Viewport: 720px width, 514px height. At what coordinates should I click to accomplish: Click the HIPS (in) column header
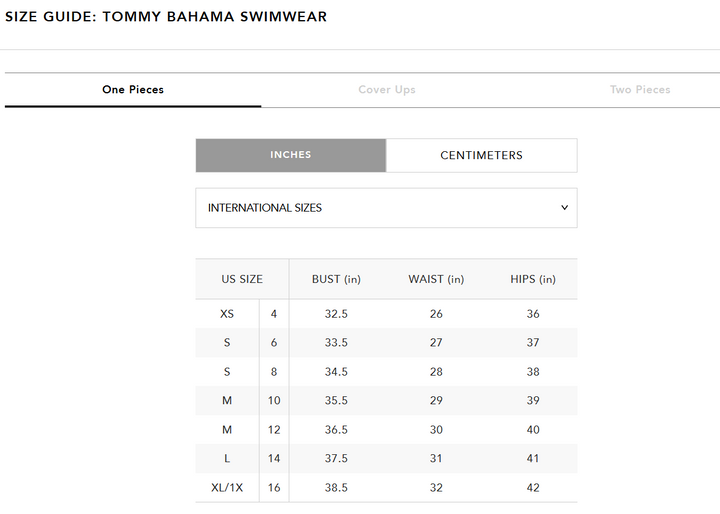coord(533,279)
